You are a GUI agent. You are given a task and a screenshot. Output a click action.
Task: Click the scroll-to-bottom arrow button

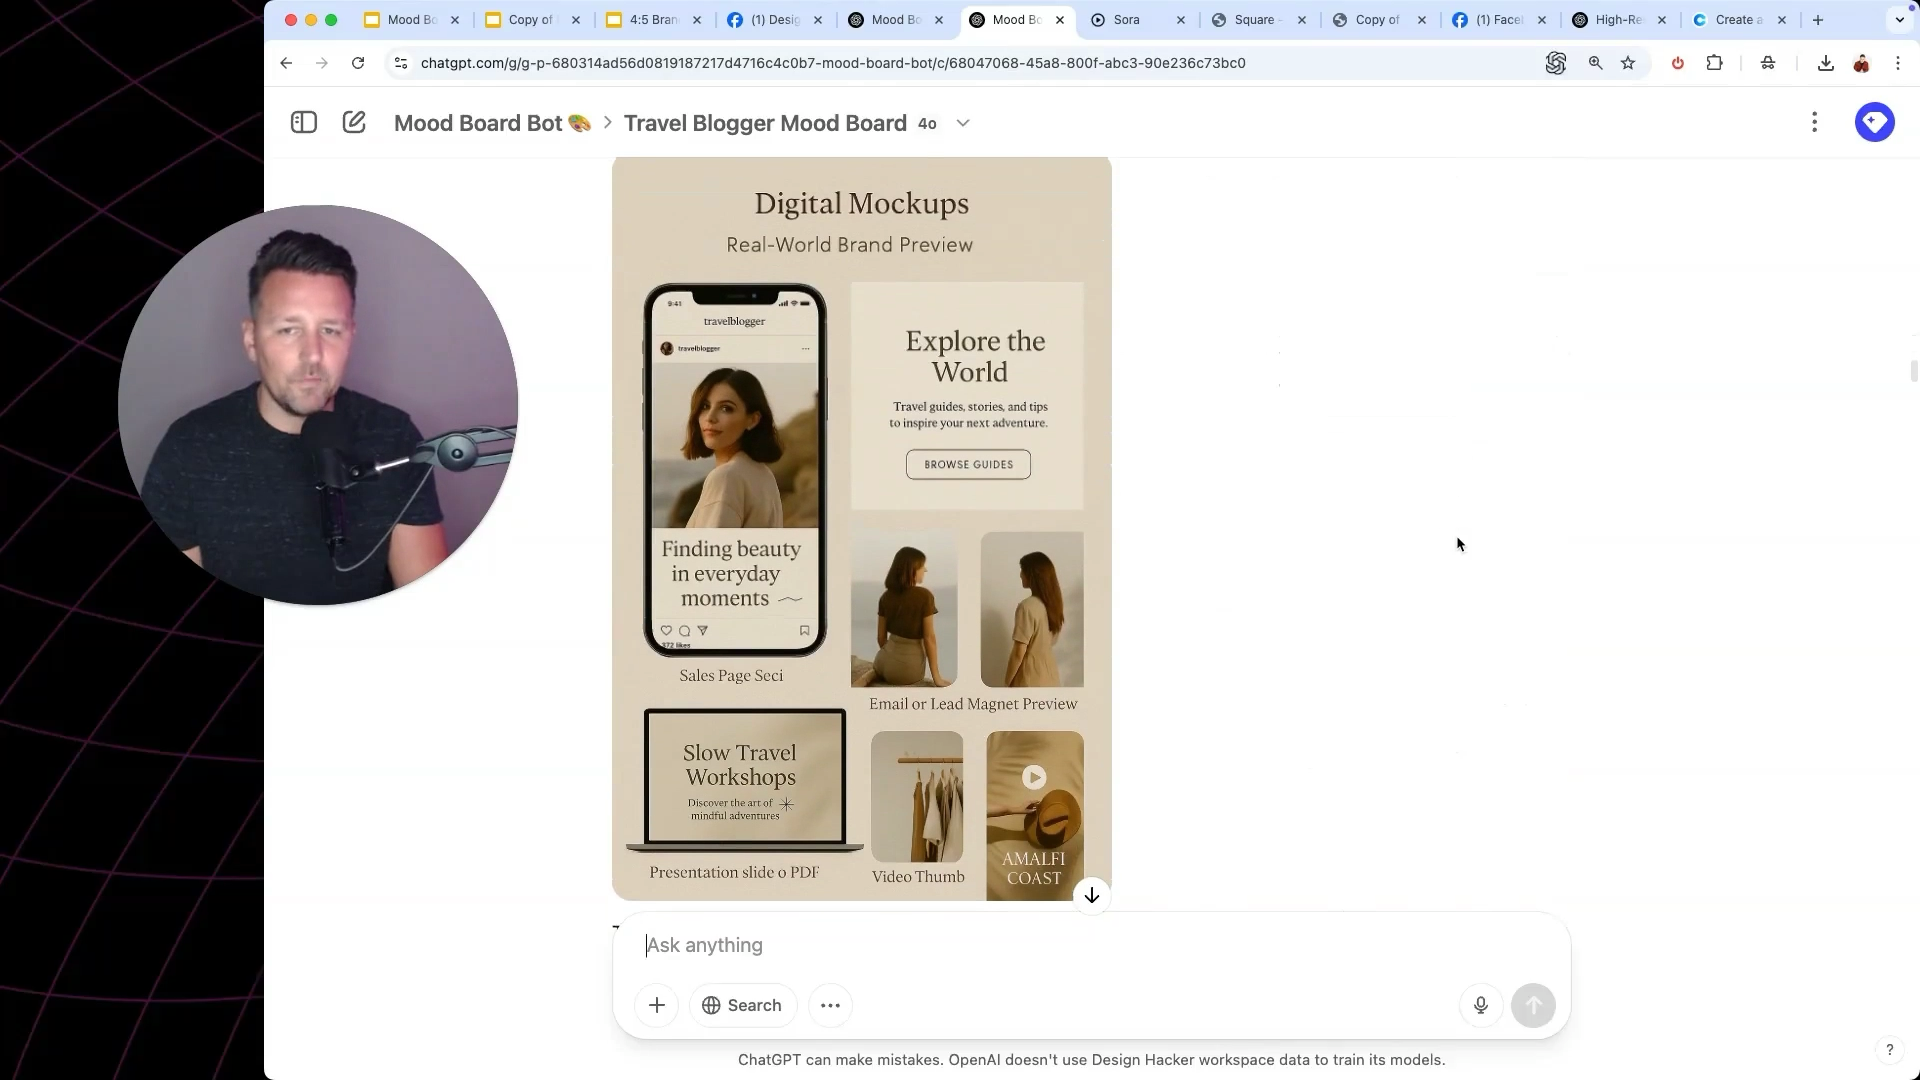tap(1092, 895)
